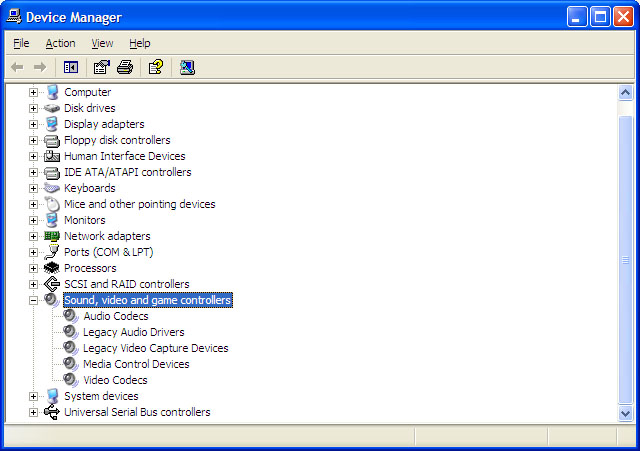Open the View menu
This screenshot has height=451, width=640.
tap(102, 43)
